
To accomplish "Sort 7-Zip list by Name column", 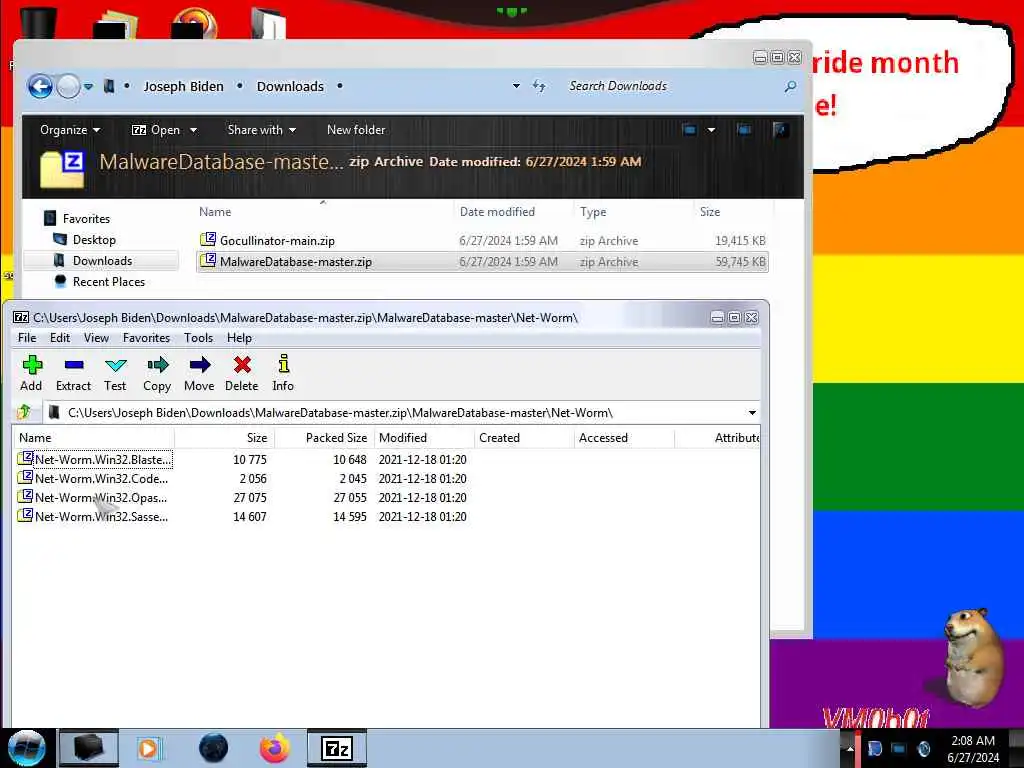I will (93, 438).
